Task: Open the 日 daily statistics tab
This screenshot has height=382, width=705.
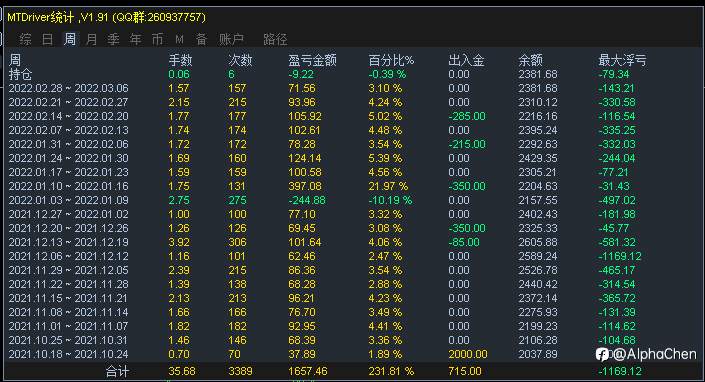Action: [x=47, y=40]
